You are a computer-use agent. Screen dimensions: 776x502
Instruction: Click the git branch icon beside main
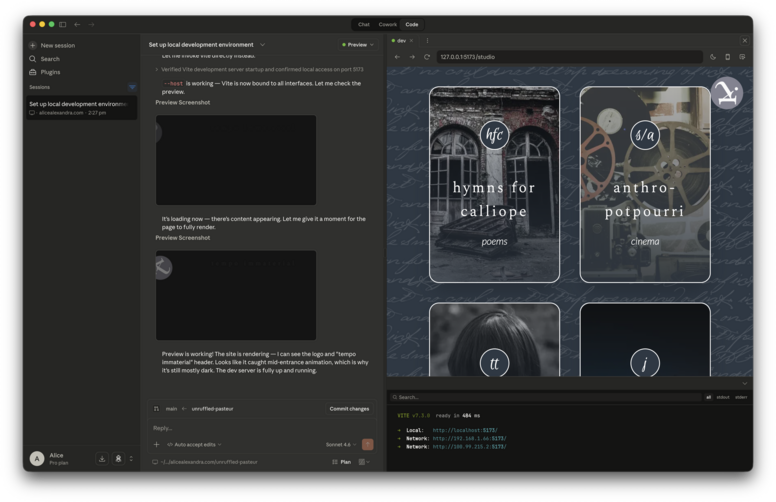point(156,409)
